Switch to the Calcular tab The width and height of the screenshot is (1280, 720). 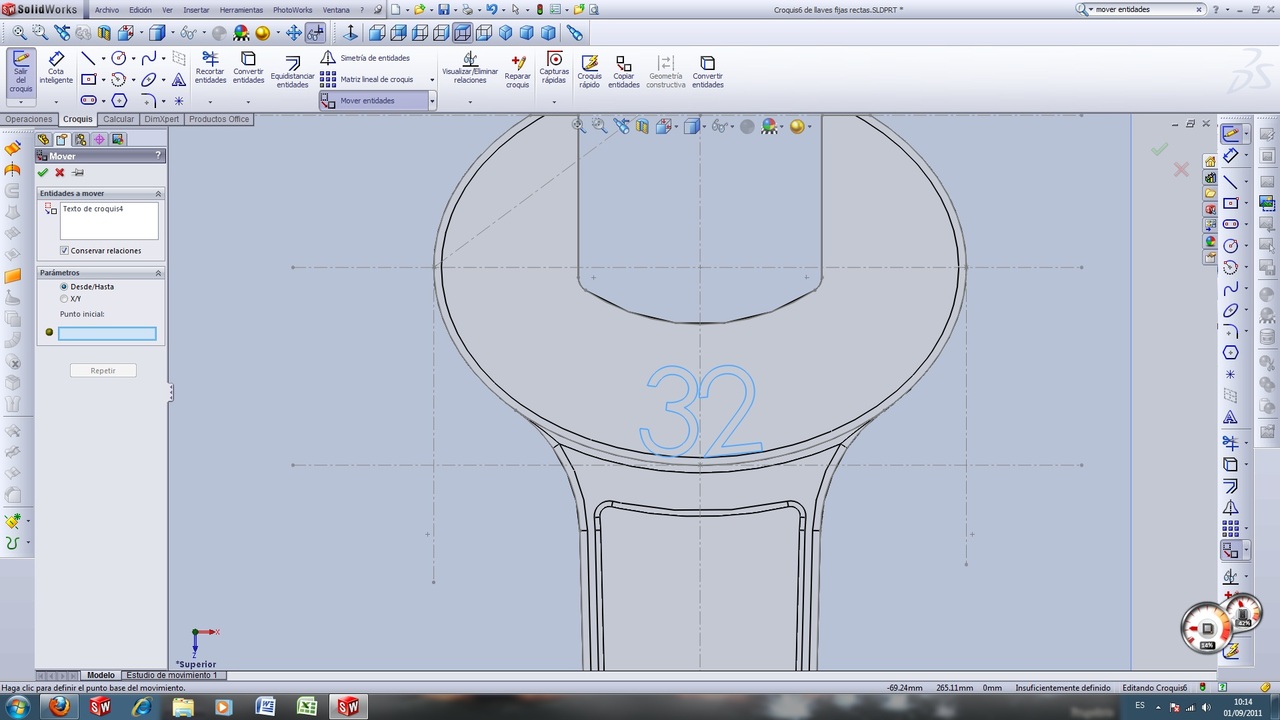point(119,119)
